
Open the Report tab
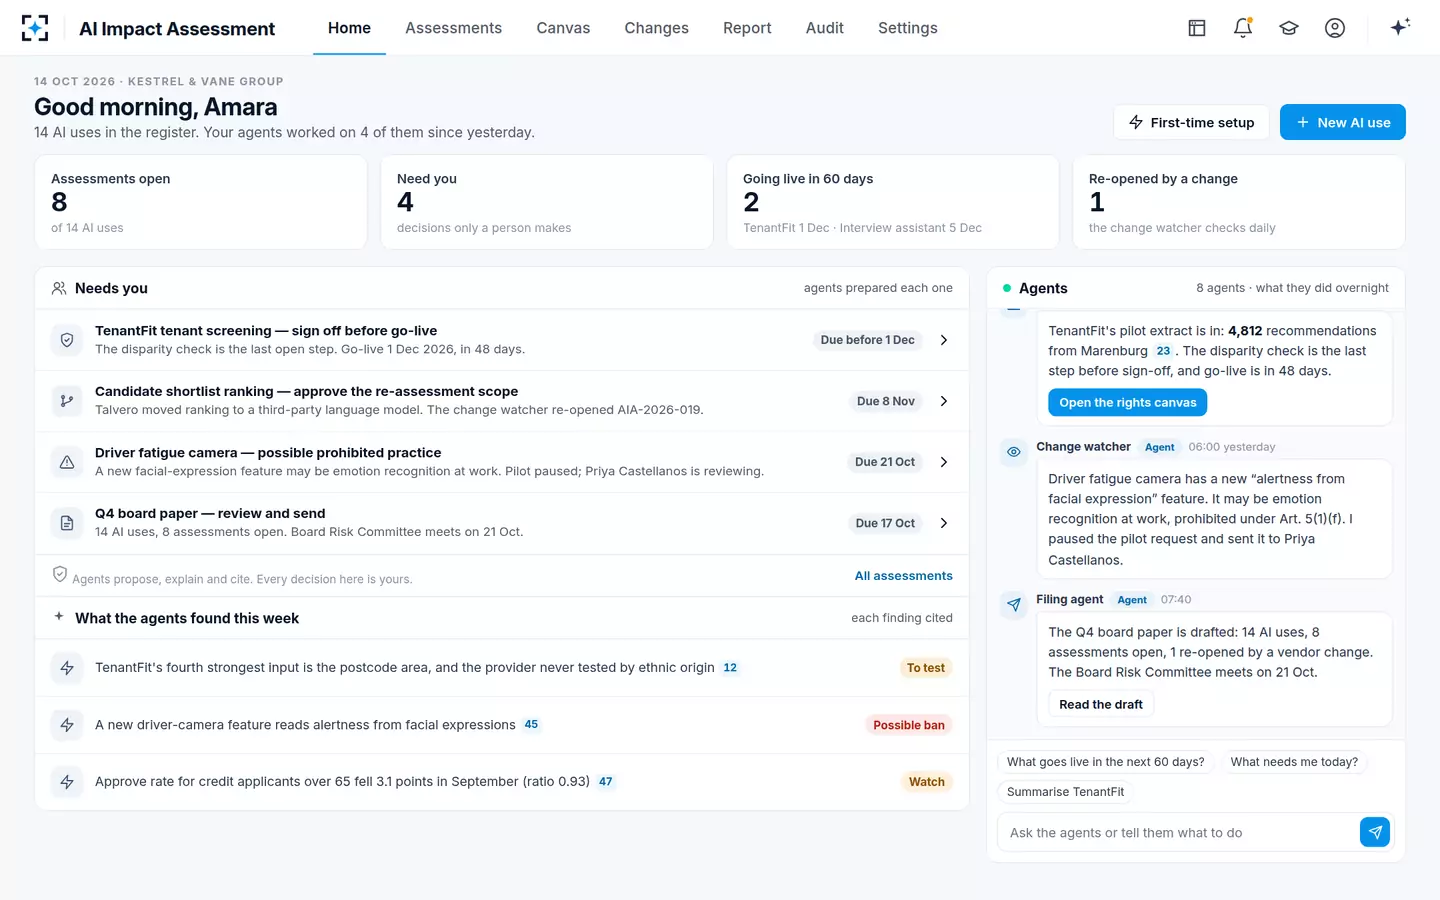(747, 28)
